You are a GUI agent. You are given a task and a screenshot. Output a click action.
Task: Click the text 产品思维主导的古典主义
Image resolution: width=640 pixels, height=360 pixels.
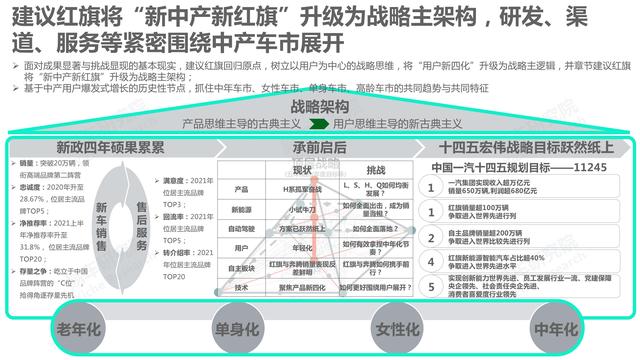click(241, 124)
